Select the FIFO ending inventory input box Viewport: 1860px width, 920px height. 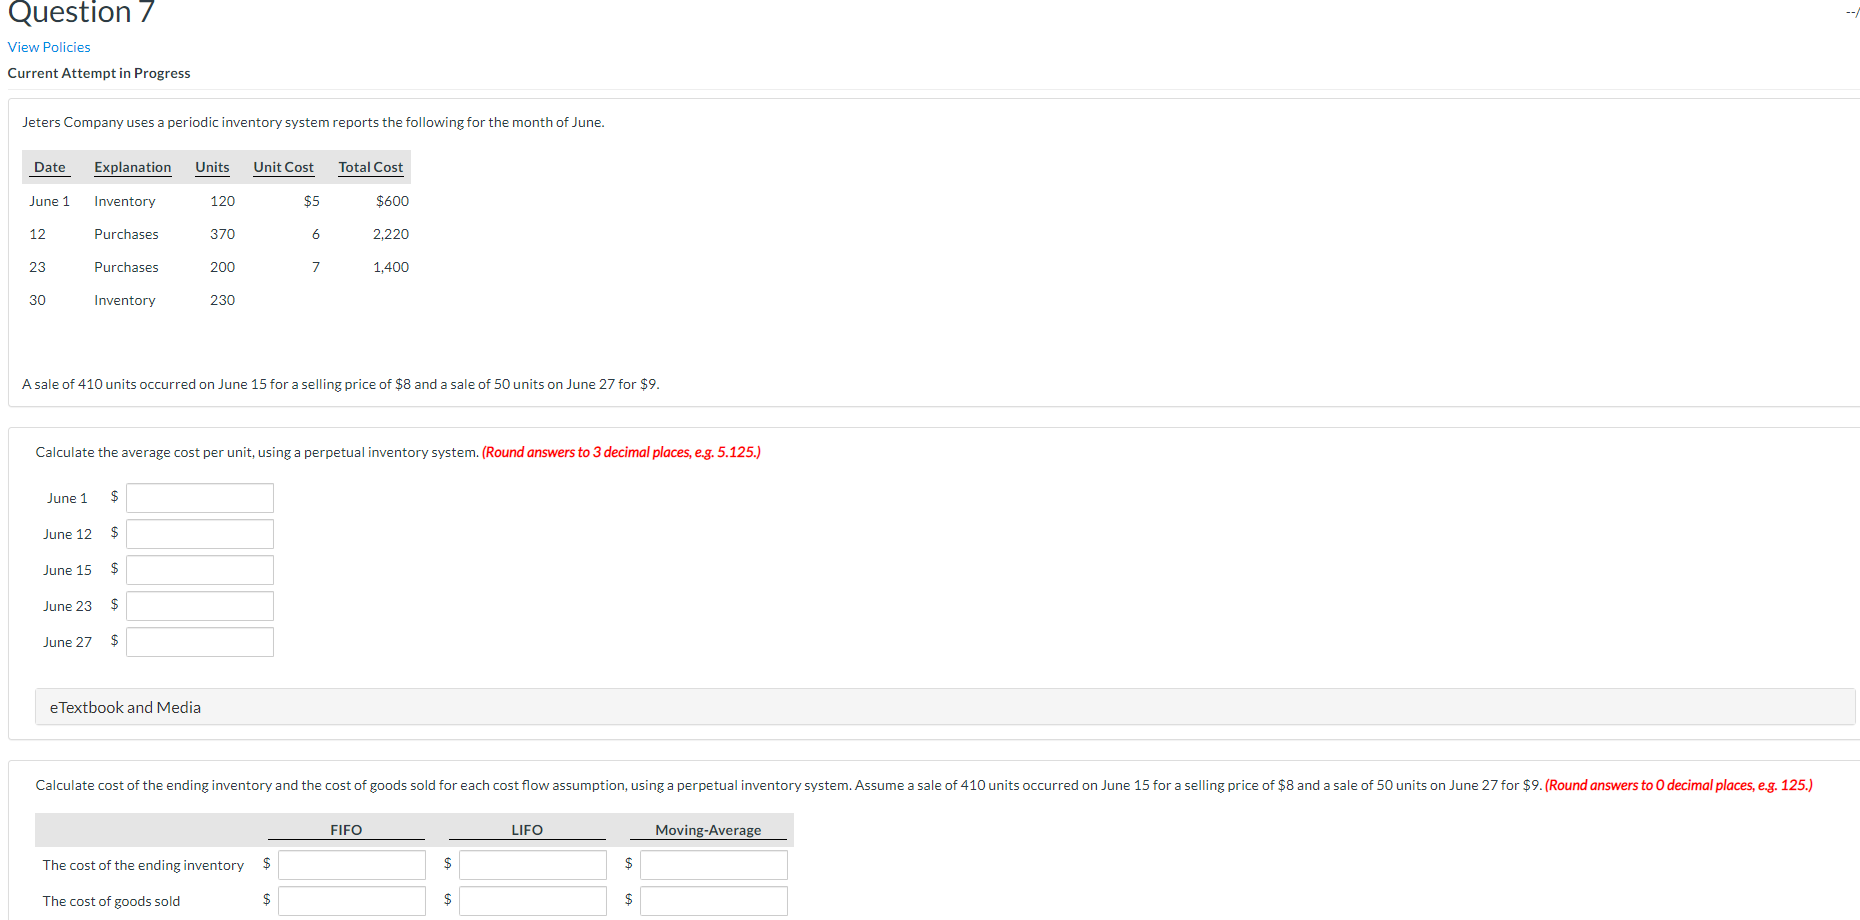(x=351, y=864)
